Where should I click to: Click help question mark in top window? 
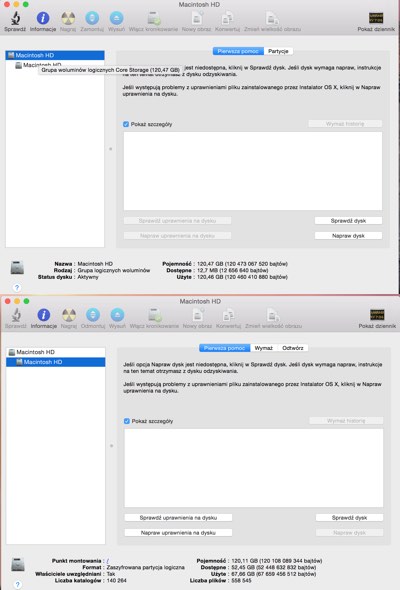(x=17, y=287)
